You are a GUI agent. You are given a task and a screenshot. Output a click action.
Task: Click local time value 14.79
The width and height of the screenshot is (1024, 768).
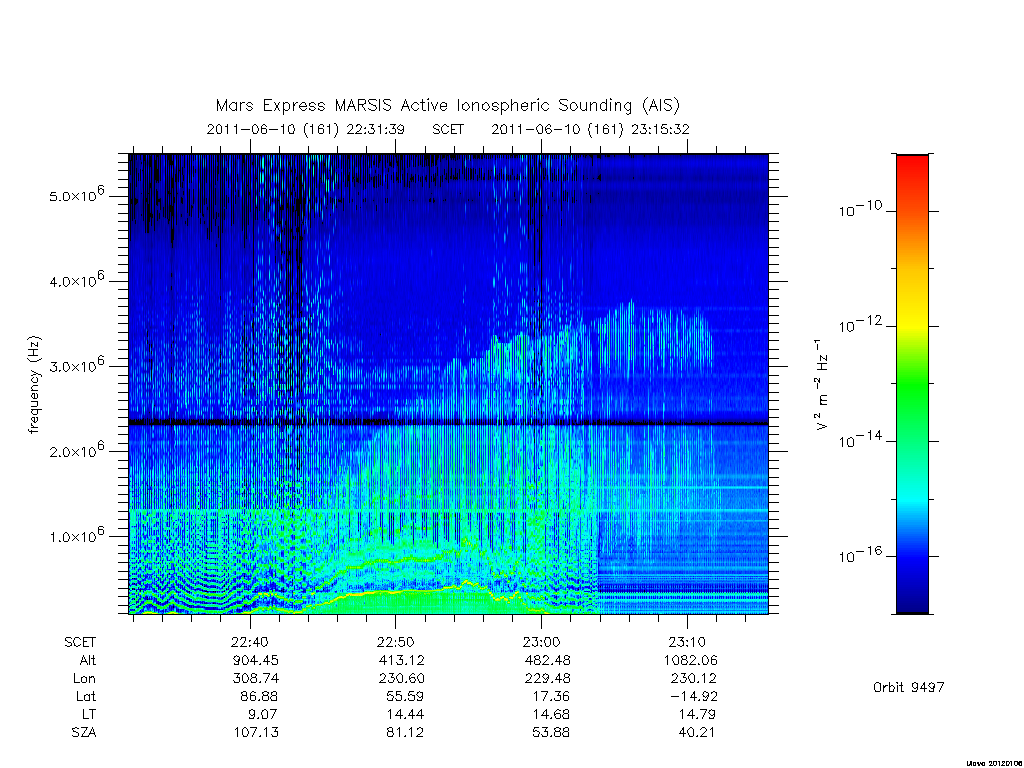point(697,714)
